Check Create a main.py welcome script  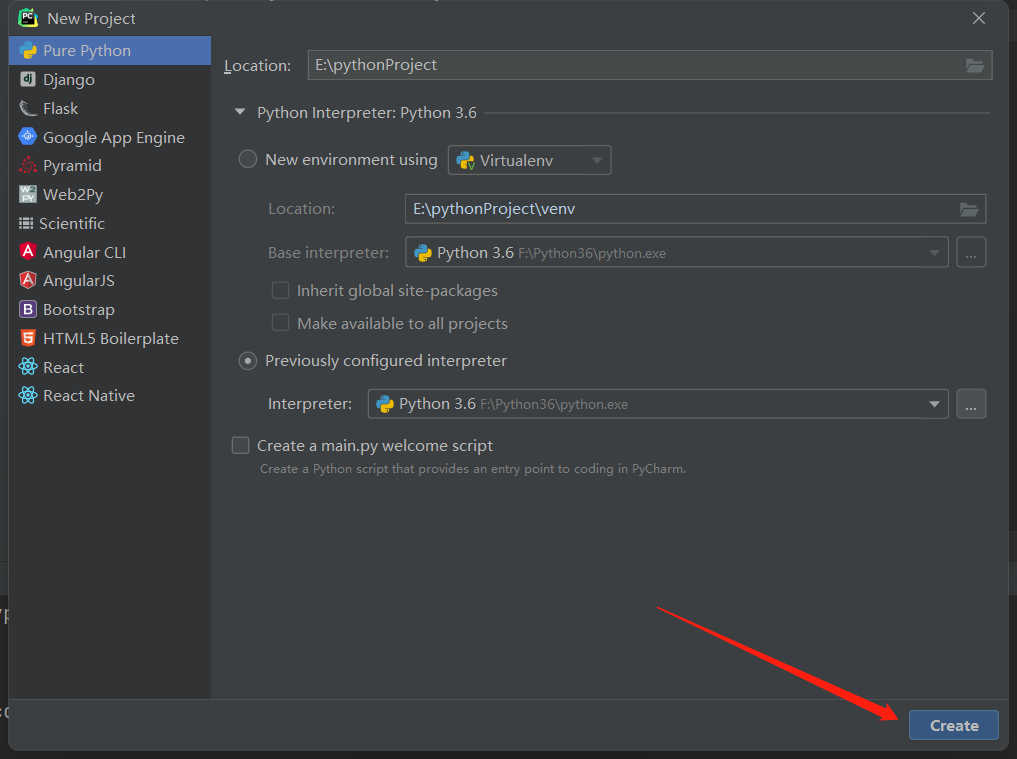pos(241,446)
